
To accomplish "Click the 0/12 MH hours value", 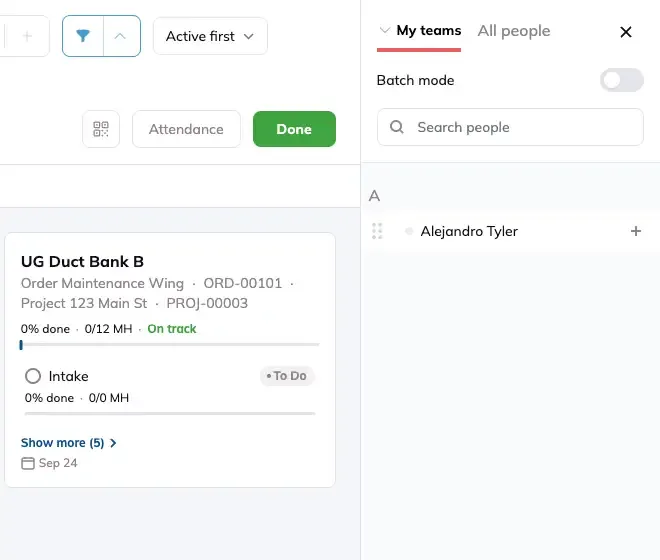I will pos(108,329).
